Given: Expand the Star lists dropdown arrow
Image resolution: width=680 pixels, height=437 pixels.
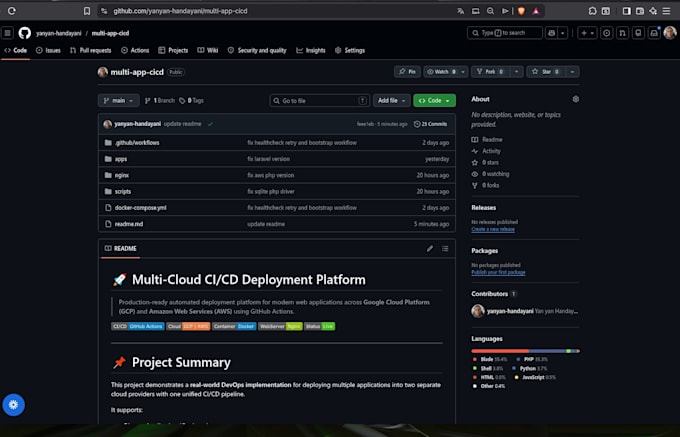Looking at the screenshot, I should [572, 72].
